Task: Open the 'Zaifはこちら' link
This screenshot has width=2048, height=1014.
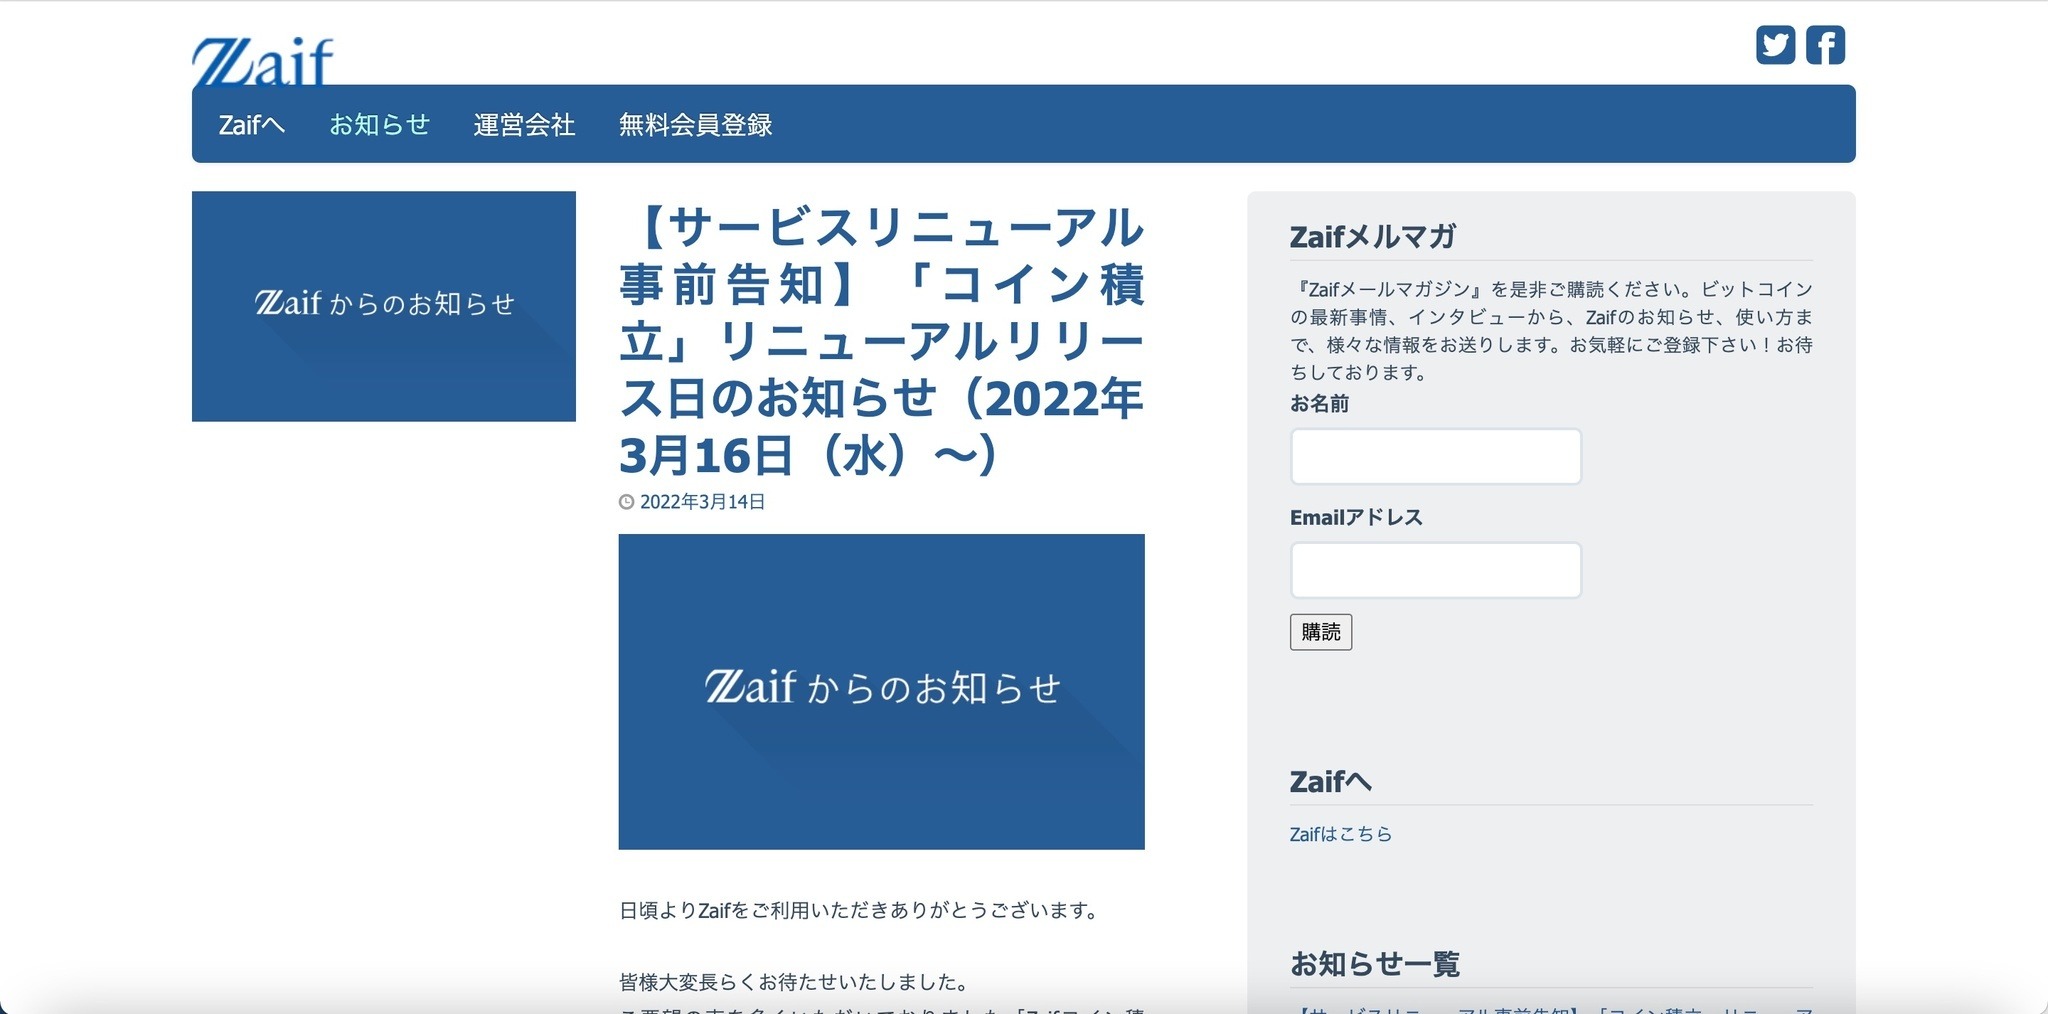Action: tap(1340, 833)
